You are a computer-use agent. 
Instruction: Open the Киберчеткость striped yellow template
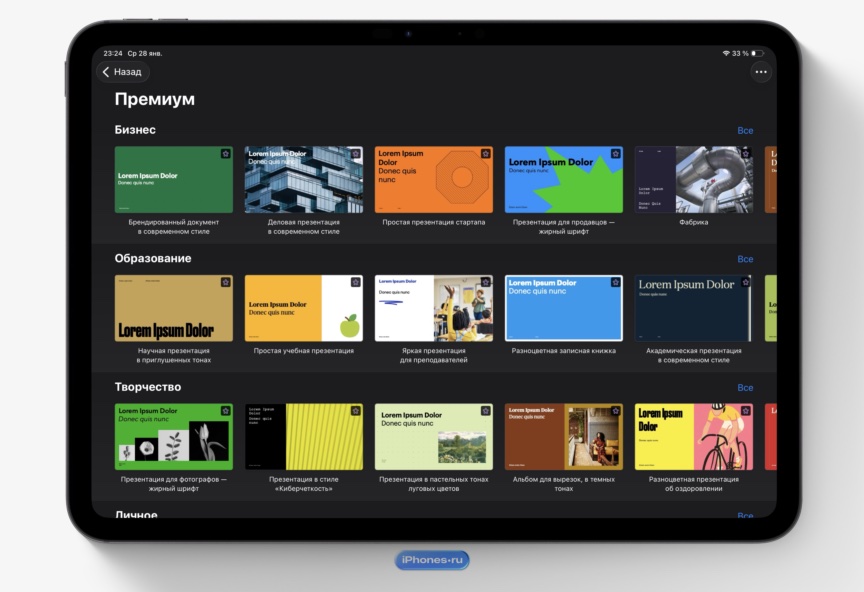point(304,437)
